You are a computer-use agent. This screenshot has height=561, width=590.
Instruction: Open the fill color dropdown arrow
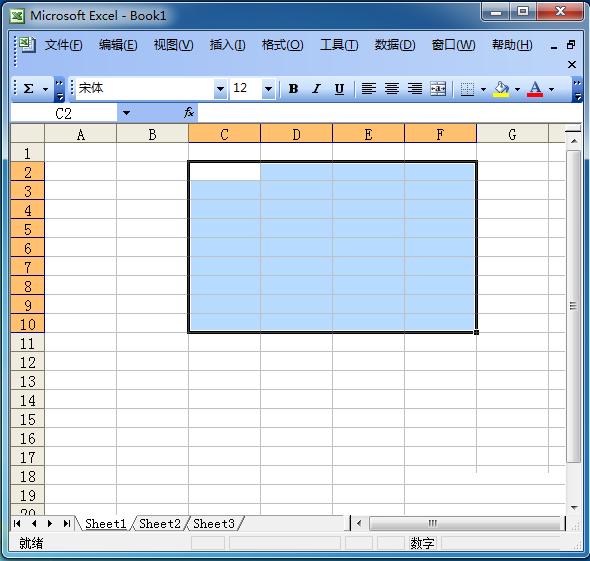pyautogui.click(x=517, y=90)
